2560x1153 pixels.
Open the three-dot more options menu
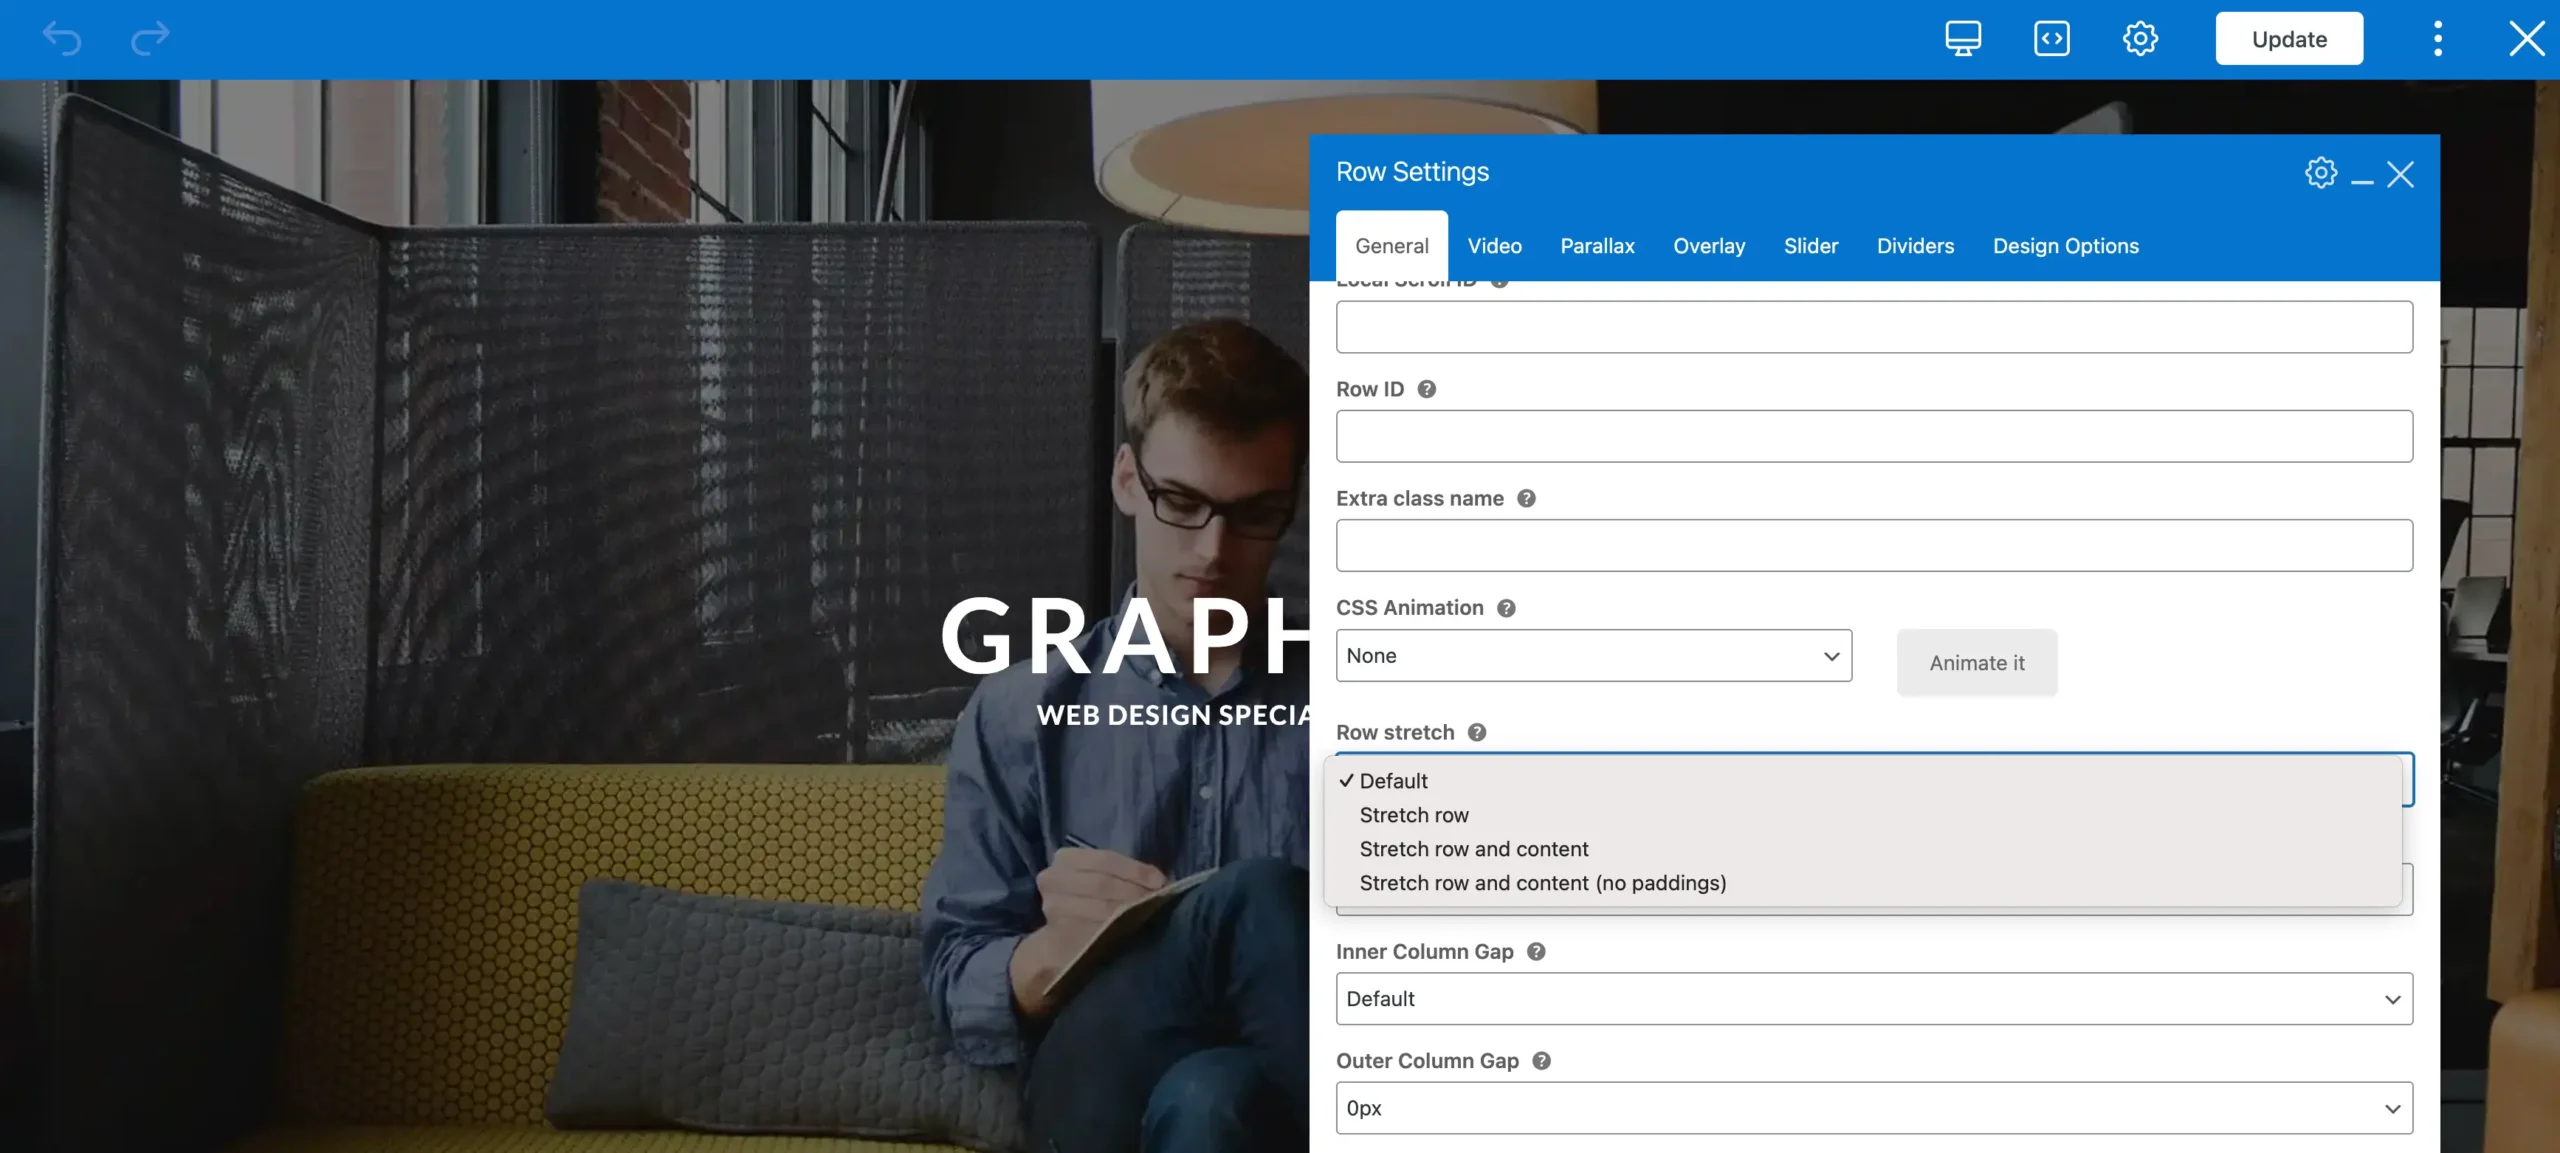[2437, 39]
